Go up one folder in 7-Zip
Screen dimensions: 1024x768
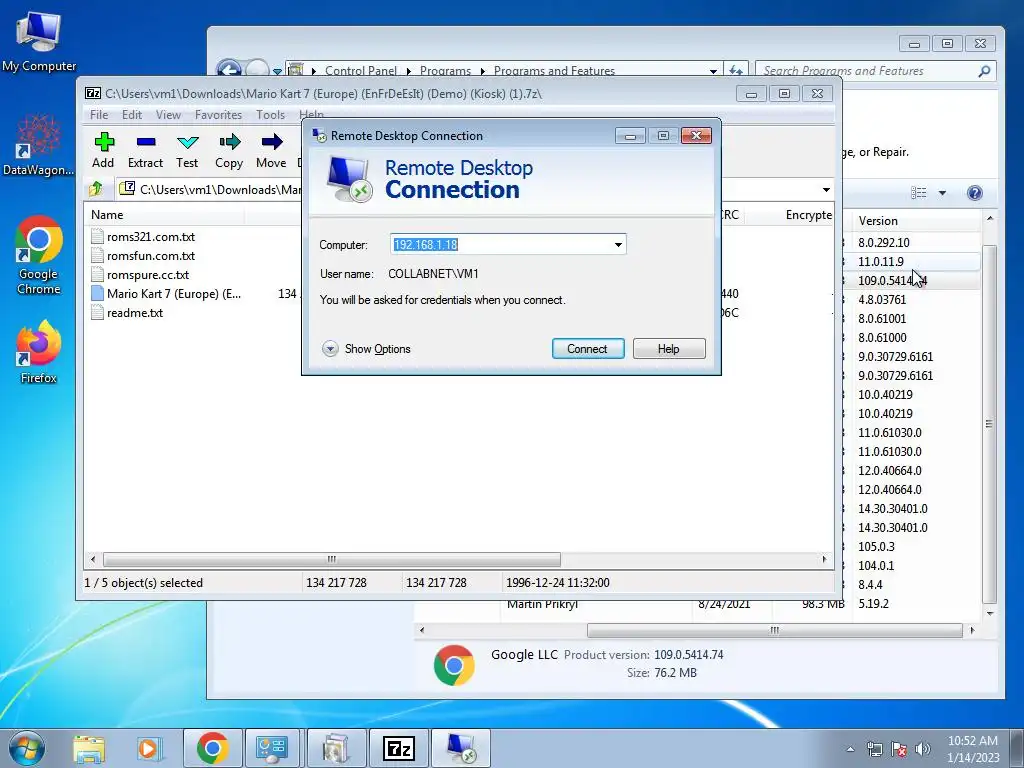pos(96,189)
